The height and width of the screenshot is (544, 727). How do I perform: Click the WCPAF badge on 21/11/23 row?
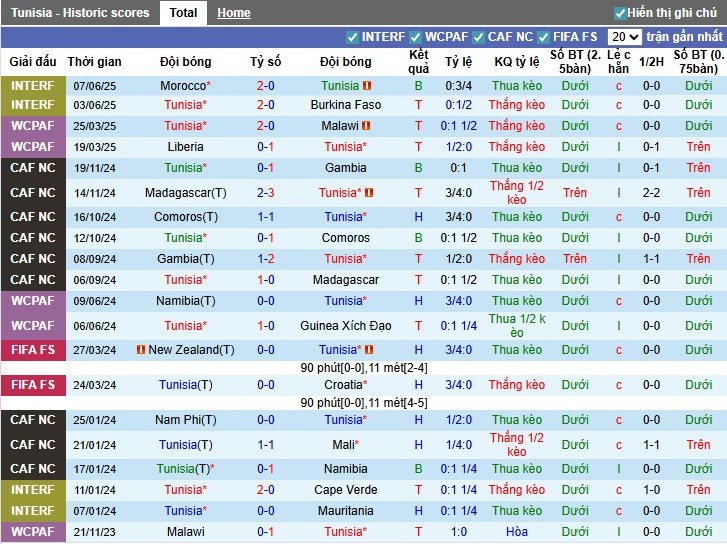pos(33,532)
